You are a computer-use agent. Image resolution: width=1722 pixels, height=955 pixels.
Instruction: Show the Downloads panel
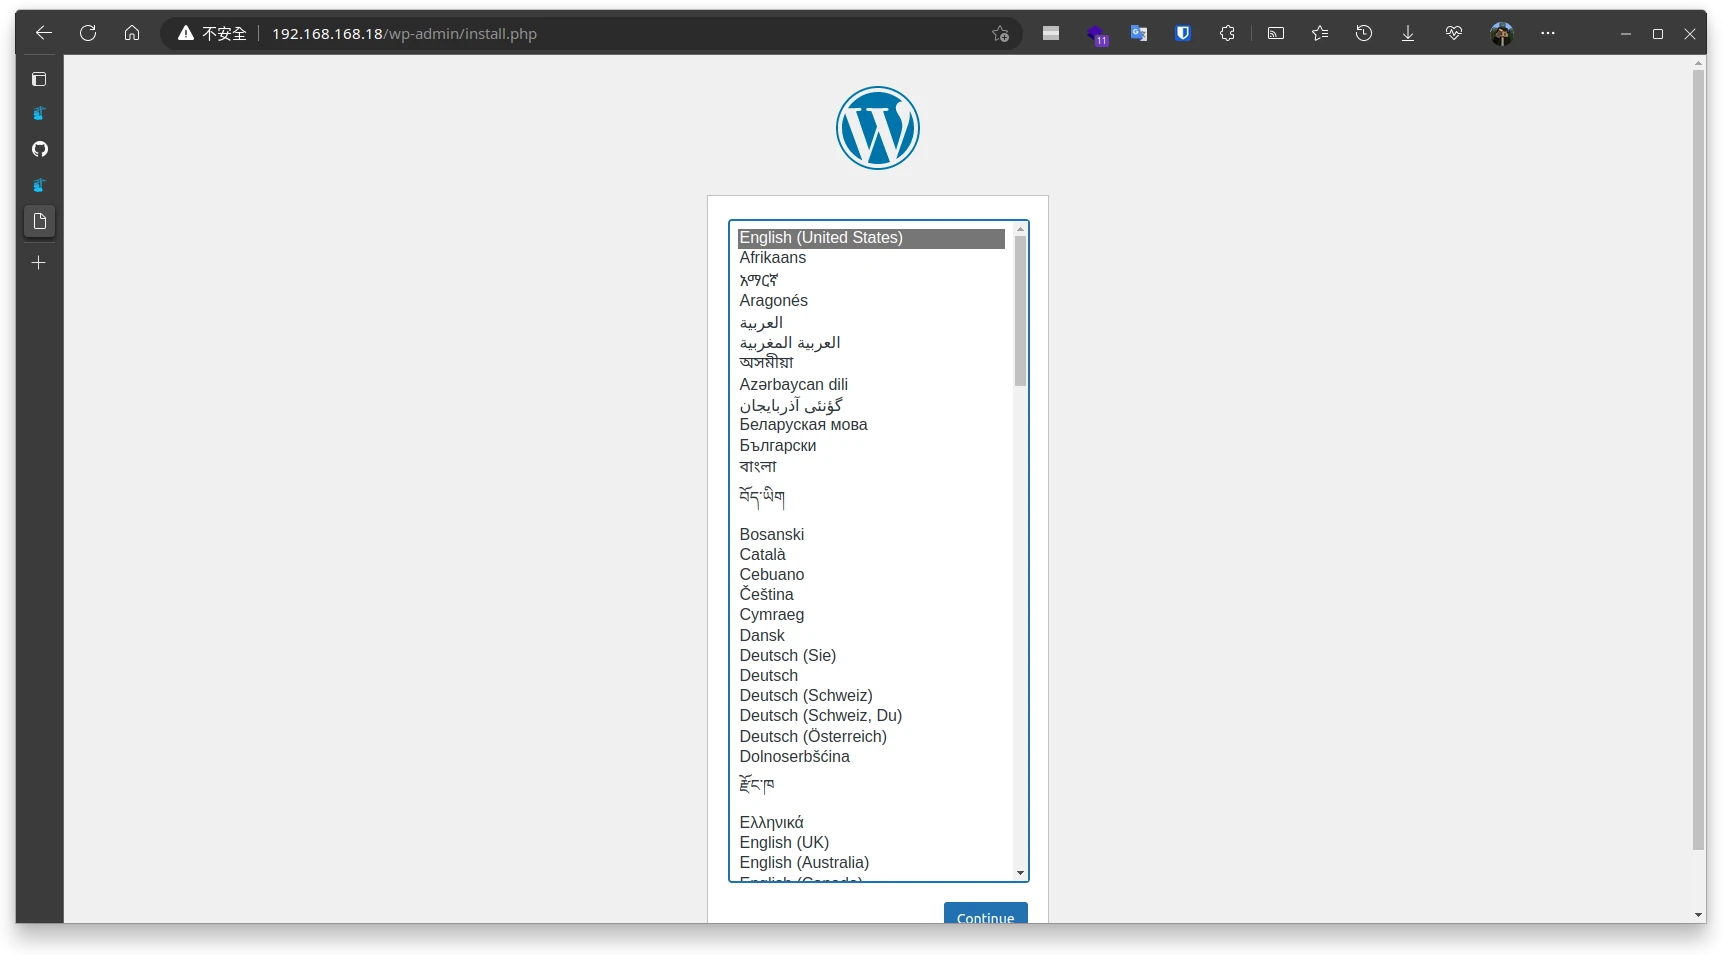(1408, 33)
